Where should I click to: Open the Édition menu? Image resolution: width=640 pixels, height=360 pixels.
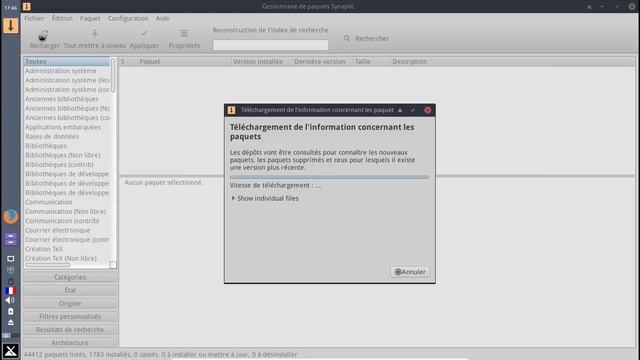[x=62, y=18]
